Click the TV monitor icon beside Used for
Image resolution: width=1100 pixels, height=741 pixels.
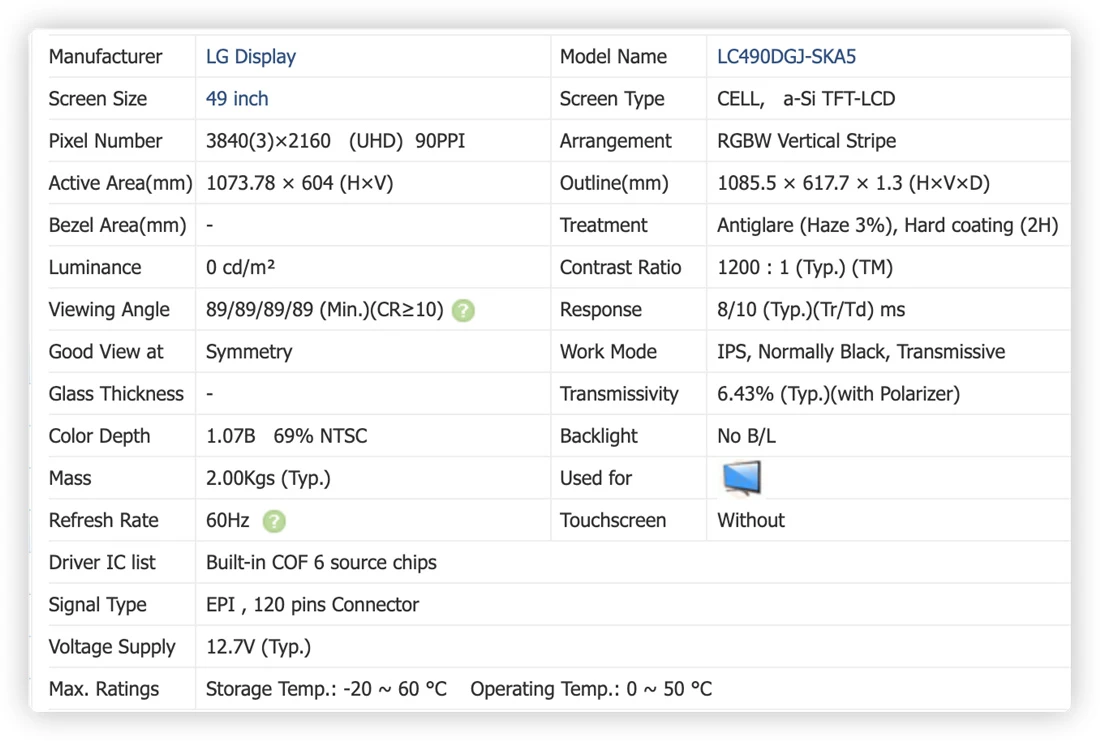click(x=742, y=478)
